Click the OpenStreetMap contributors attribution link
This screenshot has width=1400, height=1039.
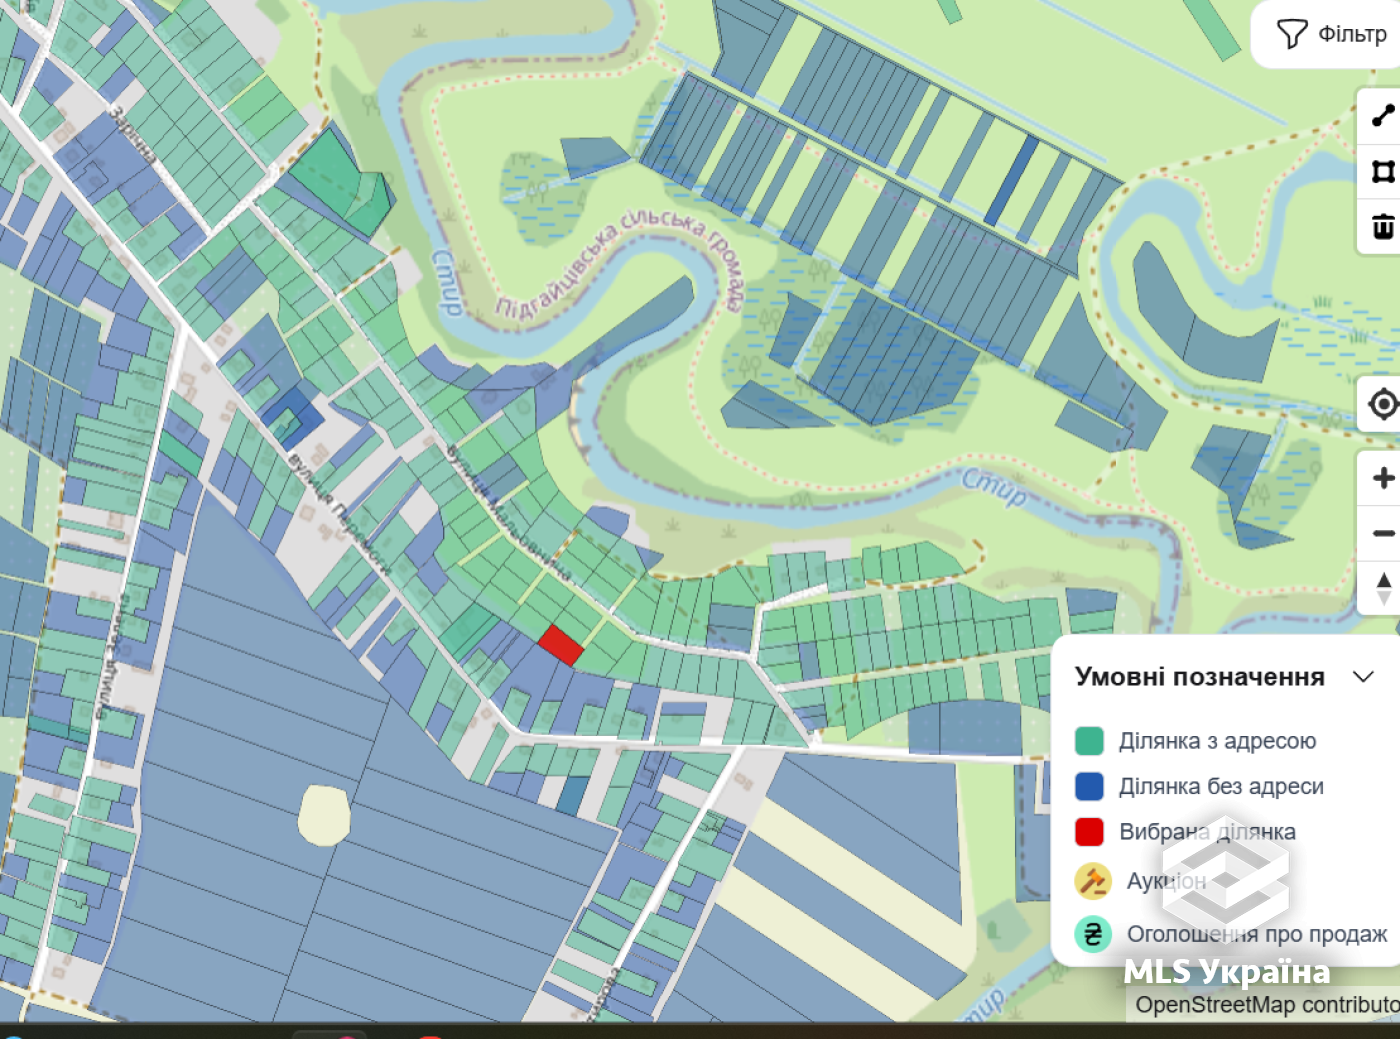click(x=1267, y=1004)
